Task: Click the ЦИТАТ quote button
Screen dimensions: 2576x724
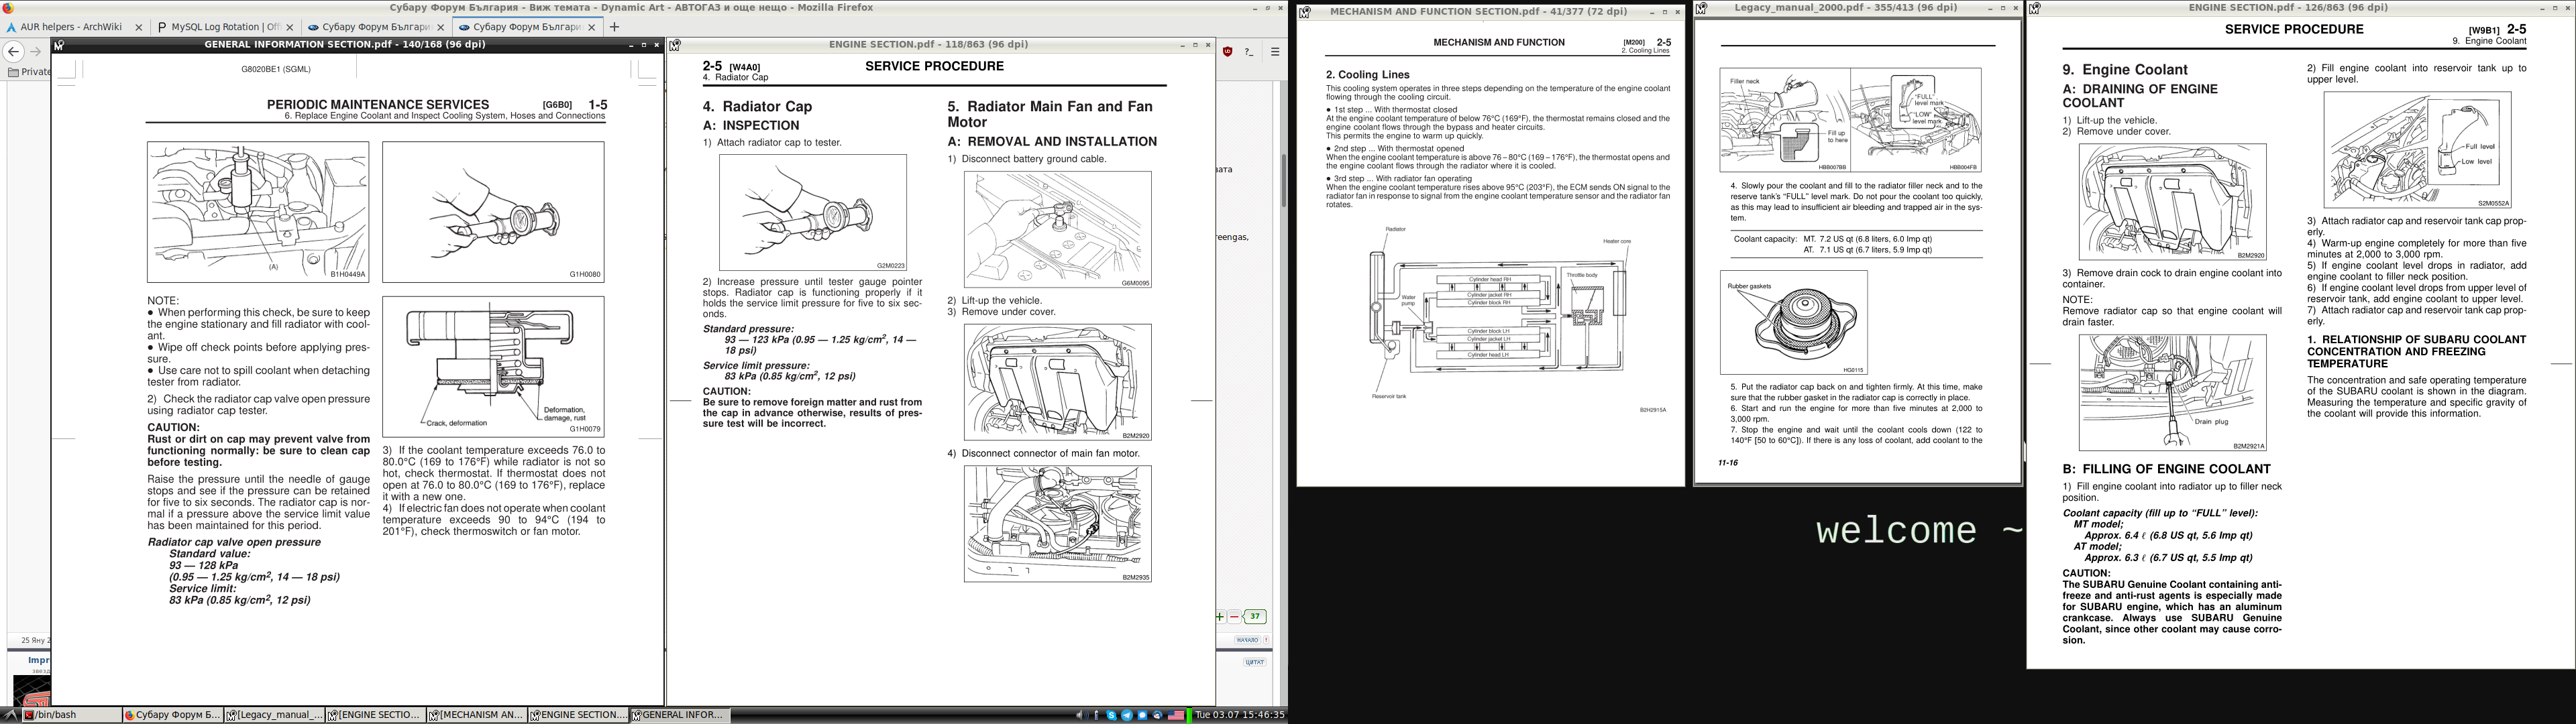Action: [x=1255, y=662]
